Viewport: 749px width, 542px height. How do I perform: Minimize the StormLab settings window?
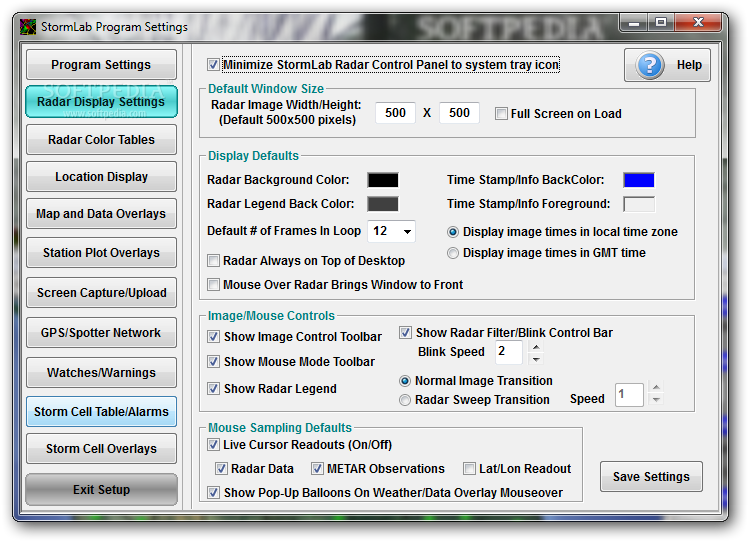(634, 22)
